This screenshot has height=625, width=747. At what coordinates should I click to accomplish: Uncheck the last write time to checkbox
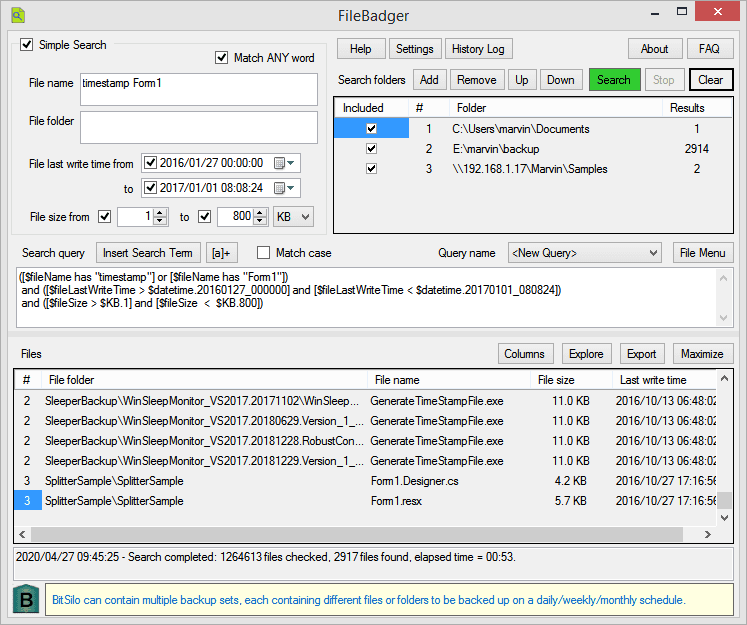pos(151,188)
